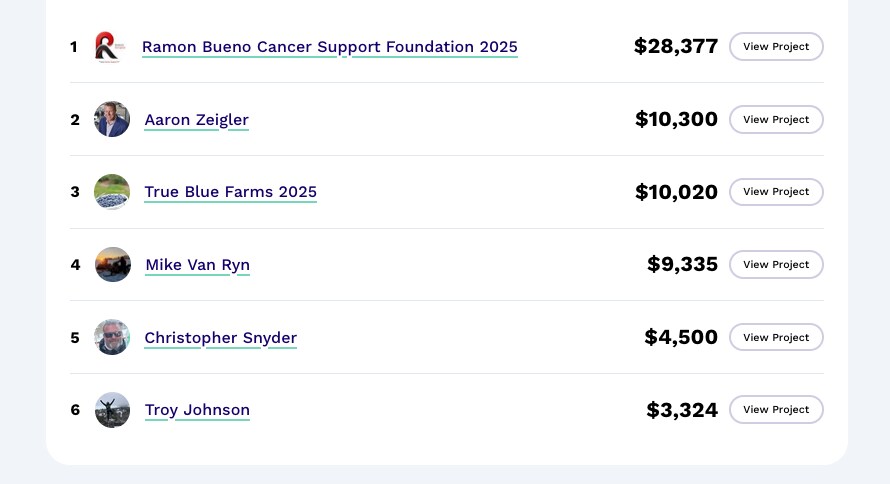Click the True Blue Farms avatar image
The image size is (890, 484).
(112, 192)
